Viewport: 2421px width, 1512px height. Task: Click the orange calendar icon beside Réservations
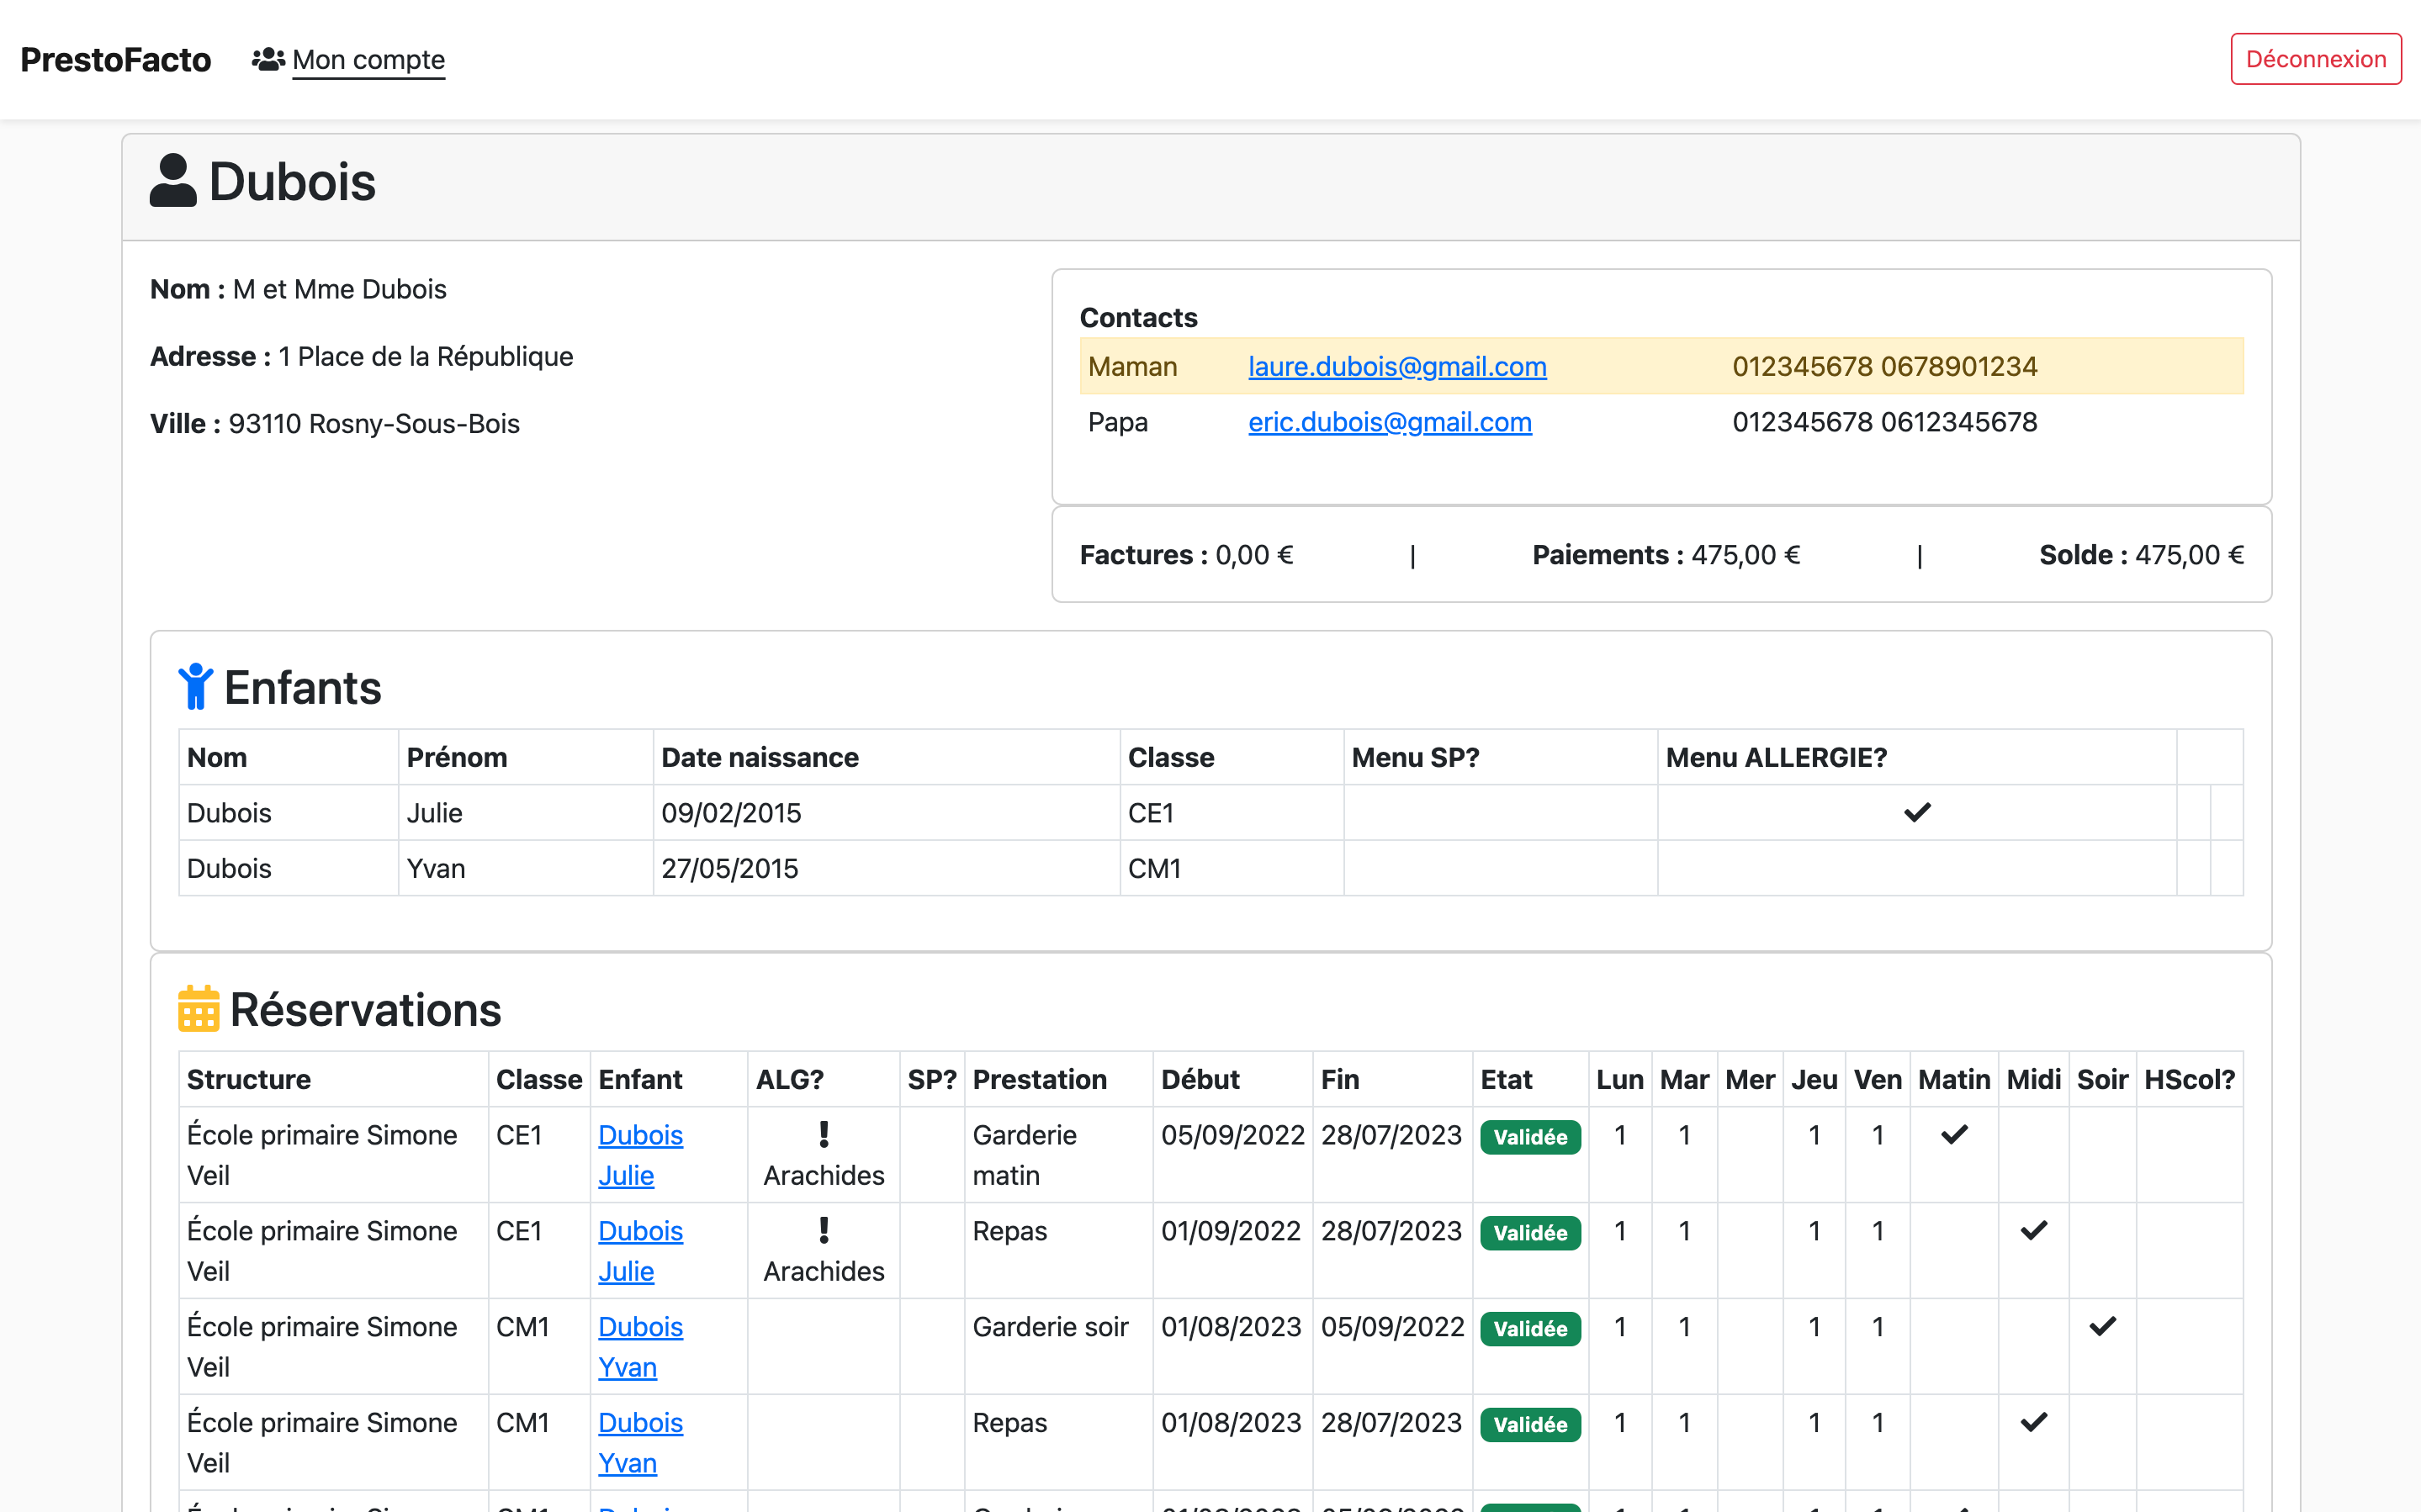198,1008
